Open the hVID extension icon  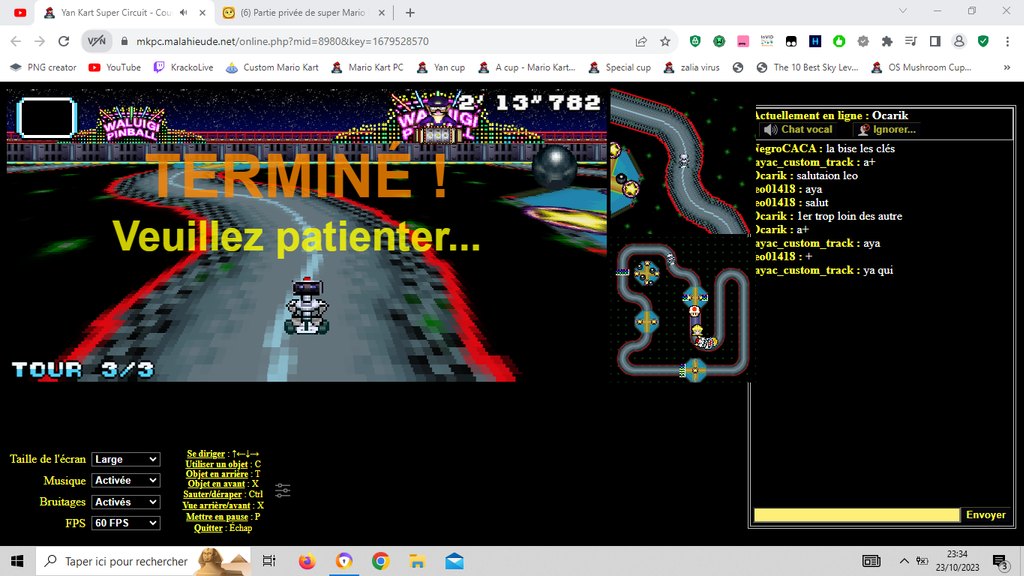767,41
